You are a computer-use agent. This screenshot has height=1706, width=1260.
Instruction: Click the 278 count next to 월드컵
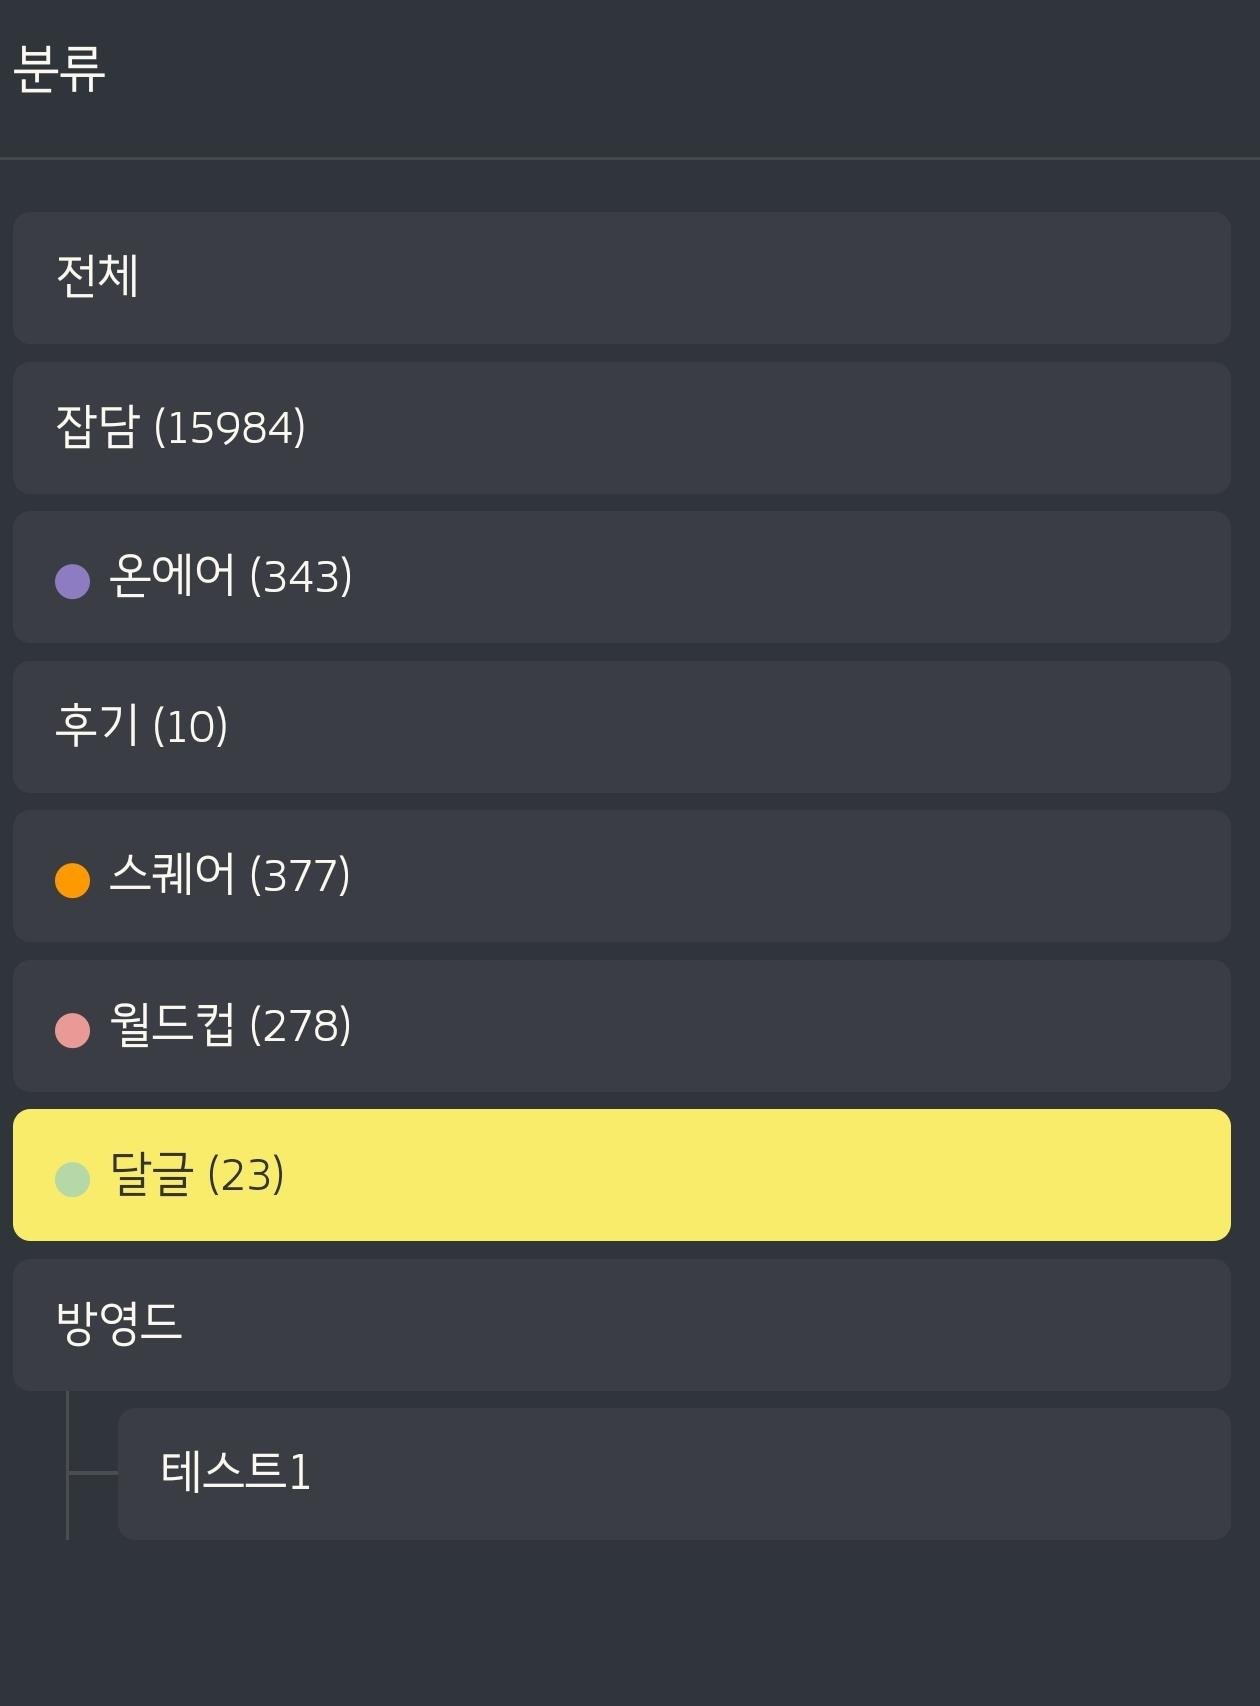pyautogui.click(x=300, y=1026)
